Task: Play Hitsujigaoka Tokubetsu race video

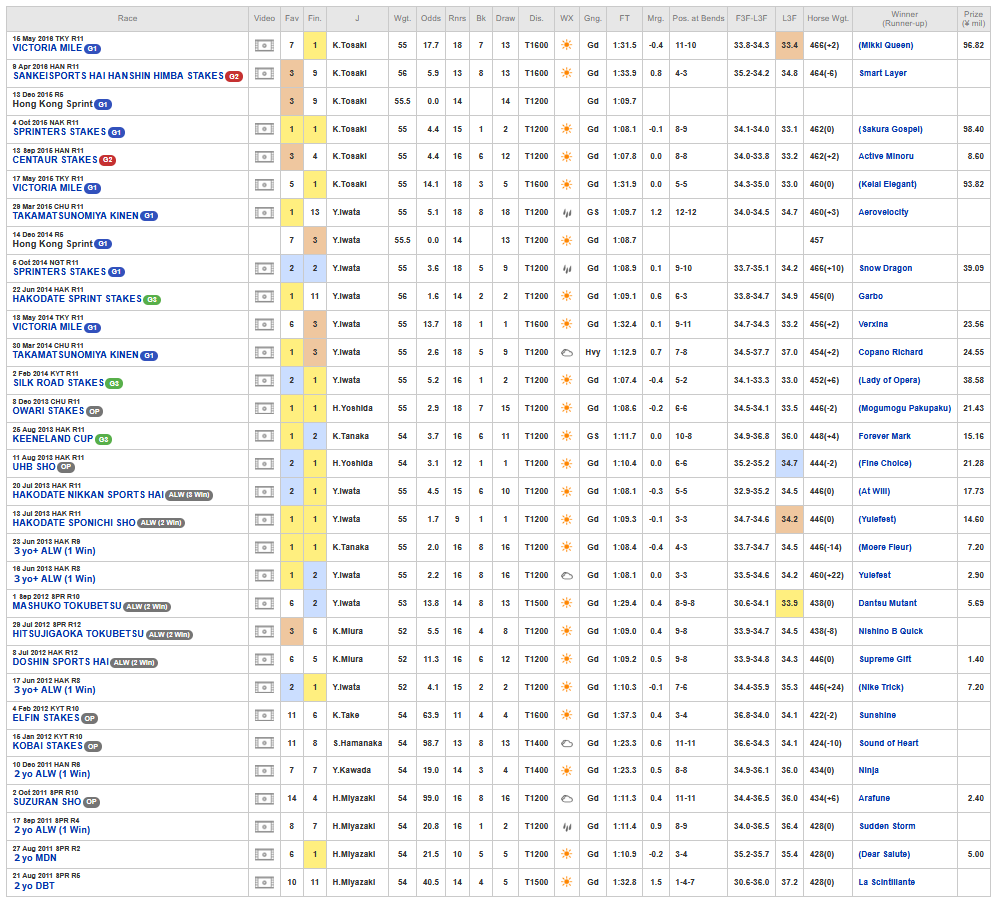Action: click(x=264, y=632)
